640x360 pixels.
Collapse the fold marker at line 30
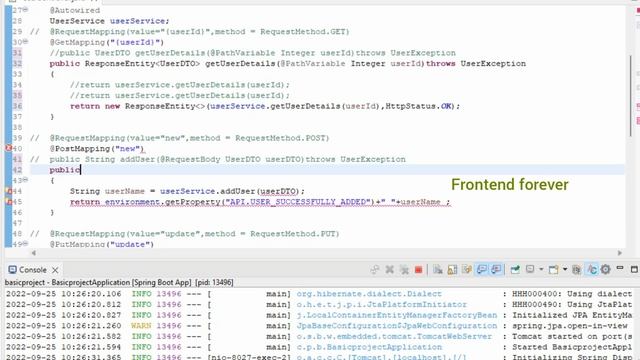click(25, 41)
